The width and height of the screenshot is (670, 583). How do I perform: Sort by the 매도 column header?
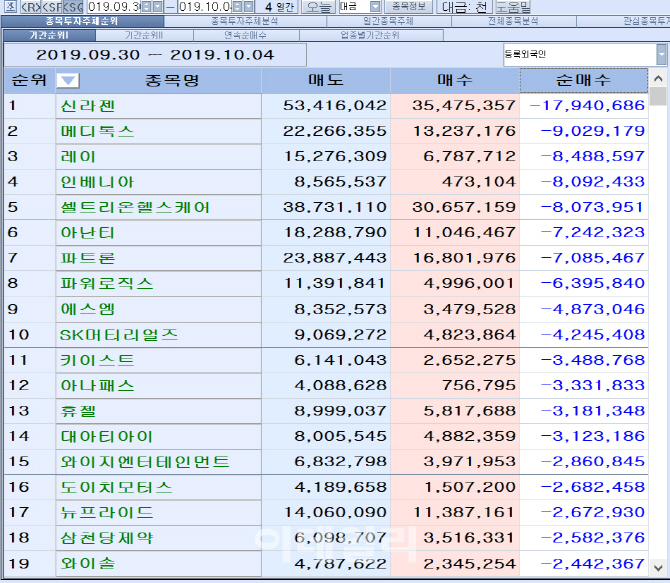(x=326, y=80)
